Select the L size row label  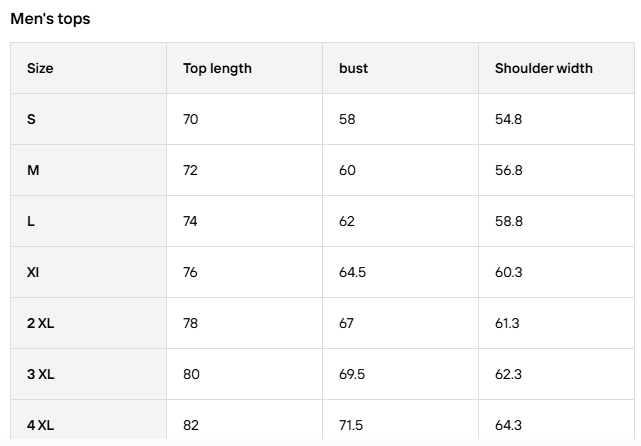[31, 222]
